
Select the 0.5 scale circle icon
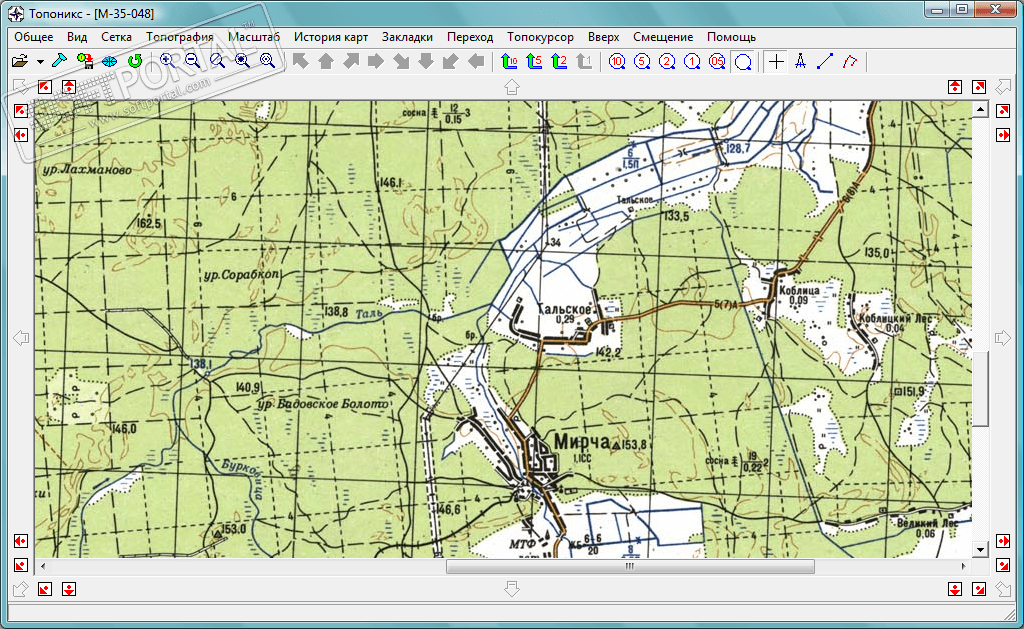coord(717,62)
